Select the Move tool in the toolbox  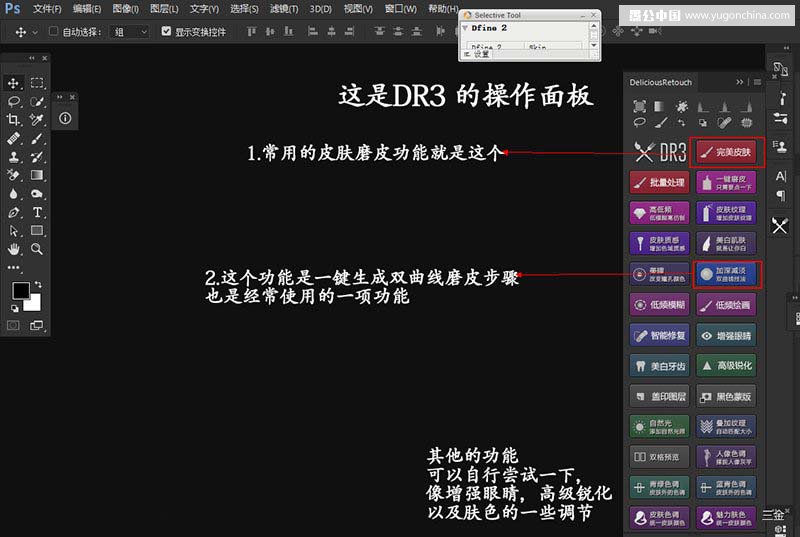point(14,83)
